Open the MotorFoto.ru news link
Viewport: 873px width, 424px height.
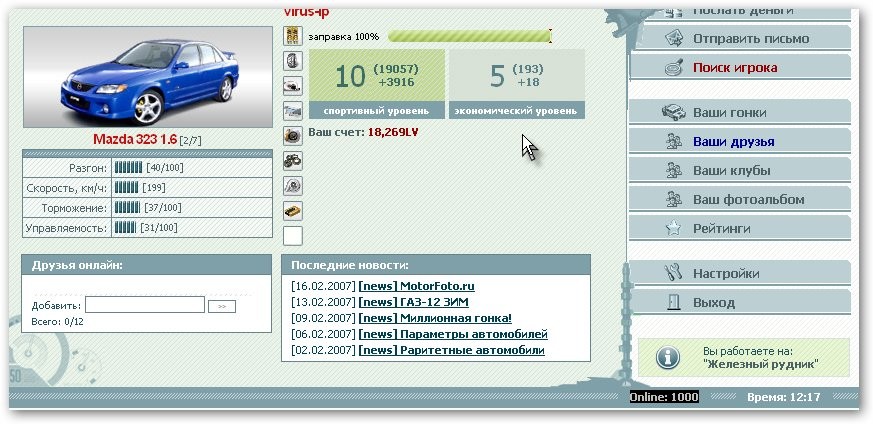click(x=416, y=287)
